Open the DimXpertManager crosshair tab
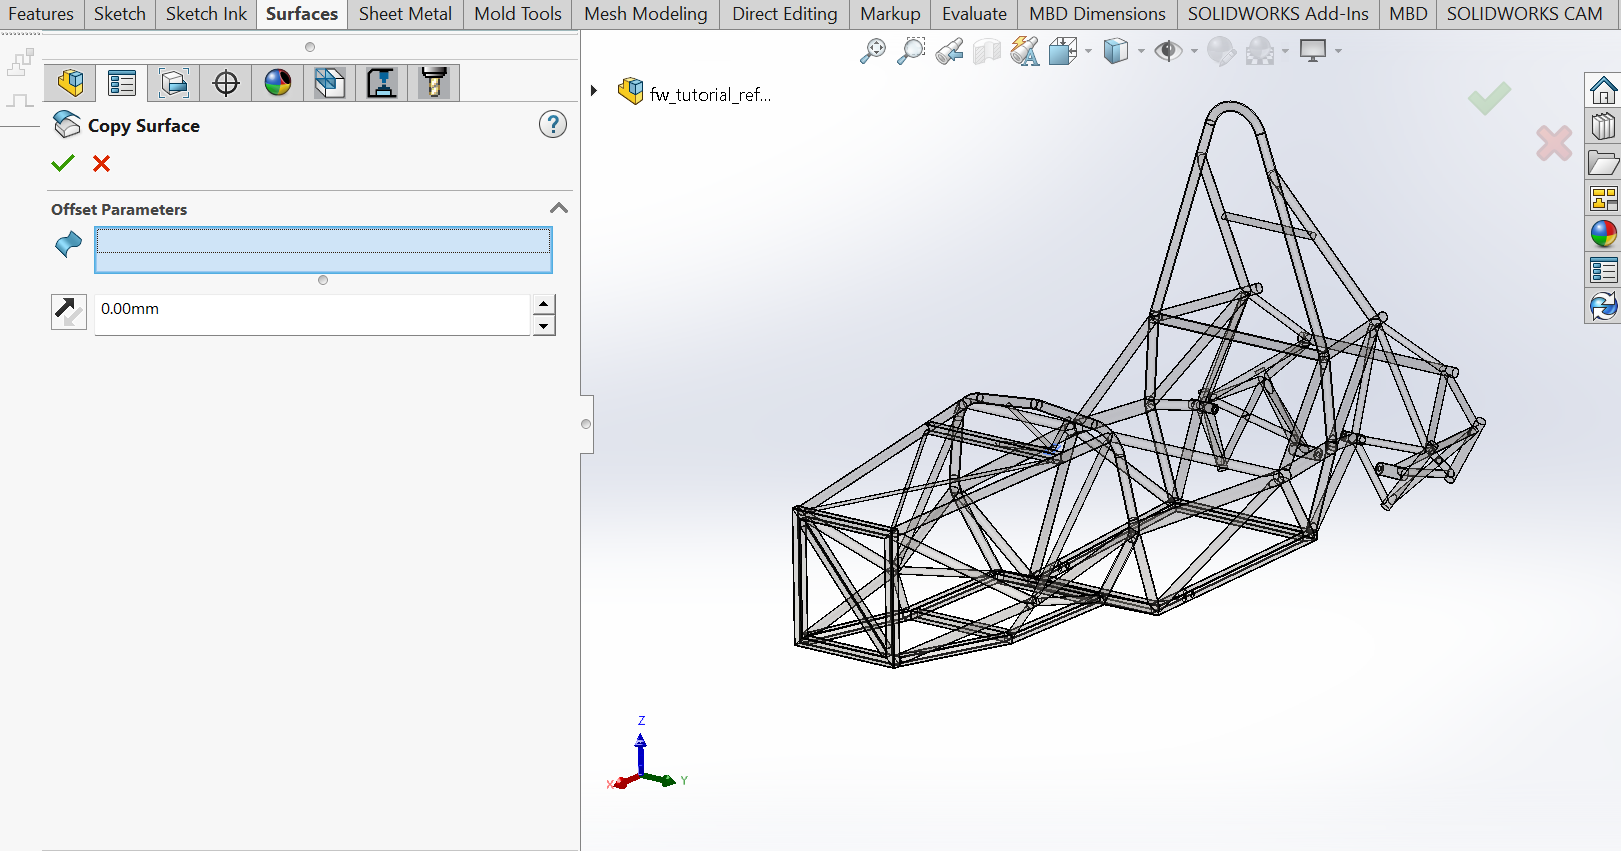Viewport: 1621px width, 851px height. point(226,83)
